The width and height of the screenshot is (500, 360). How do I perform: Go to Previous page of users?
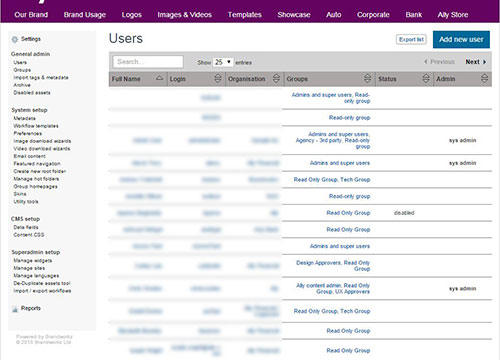pyautogui.click(x=439, y=62)
